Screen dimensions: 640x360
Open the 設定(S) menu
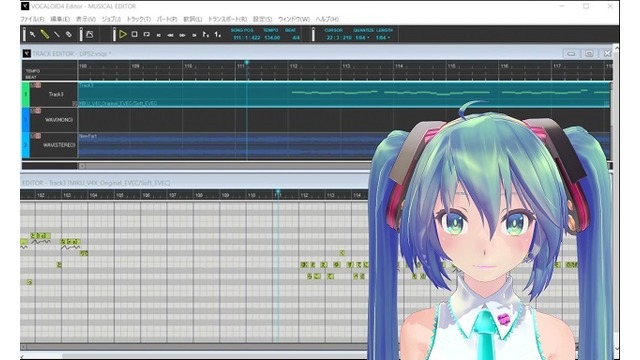262,19
